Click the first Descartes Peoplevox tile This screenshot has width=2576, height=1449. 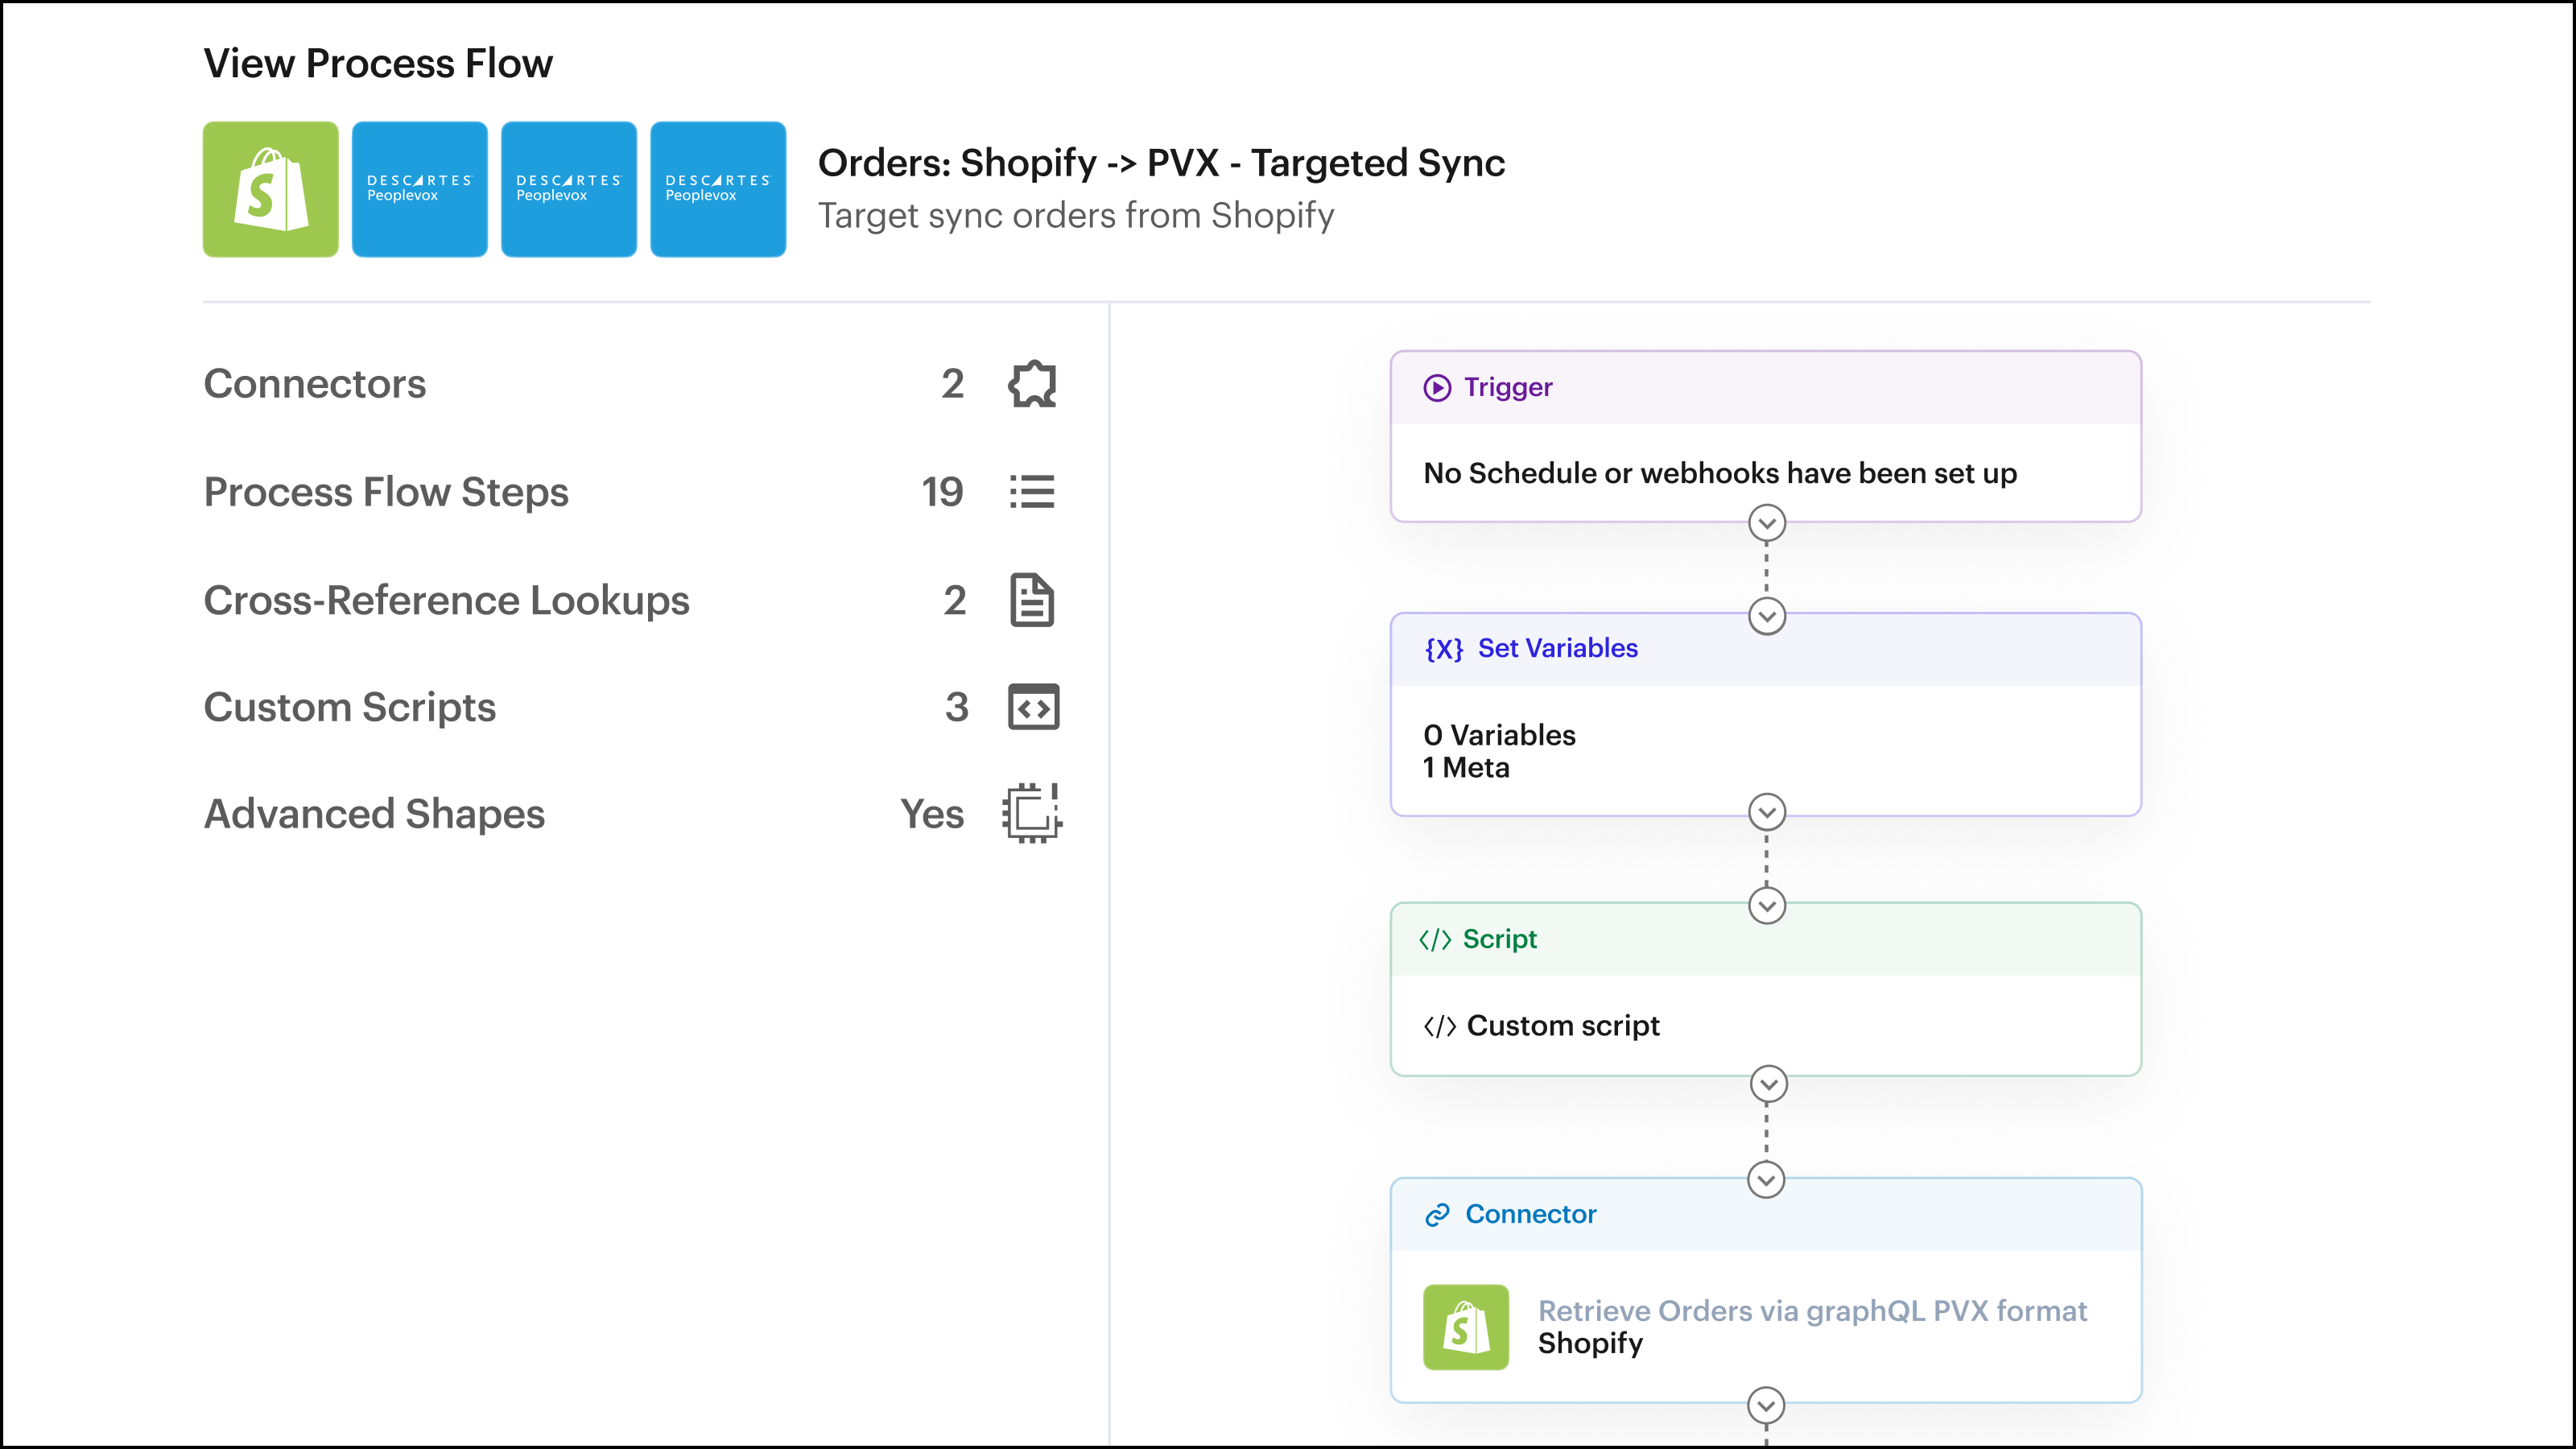tap(419, 190)
